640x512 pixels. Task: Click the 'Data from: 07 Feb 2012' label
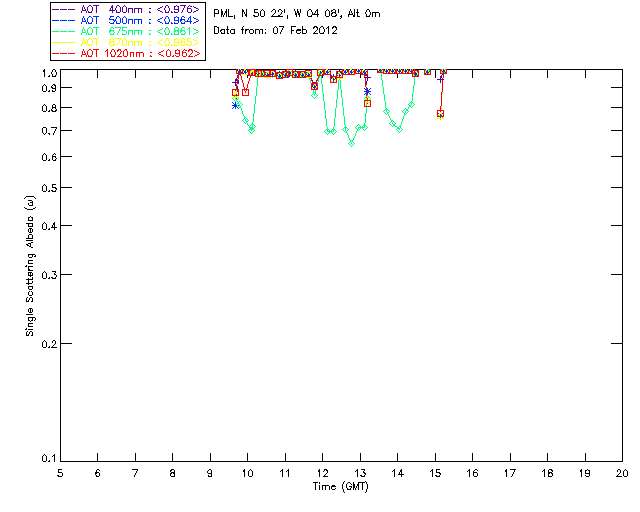point(276,31)
